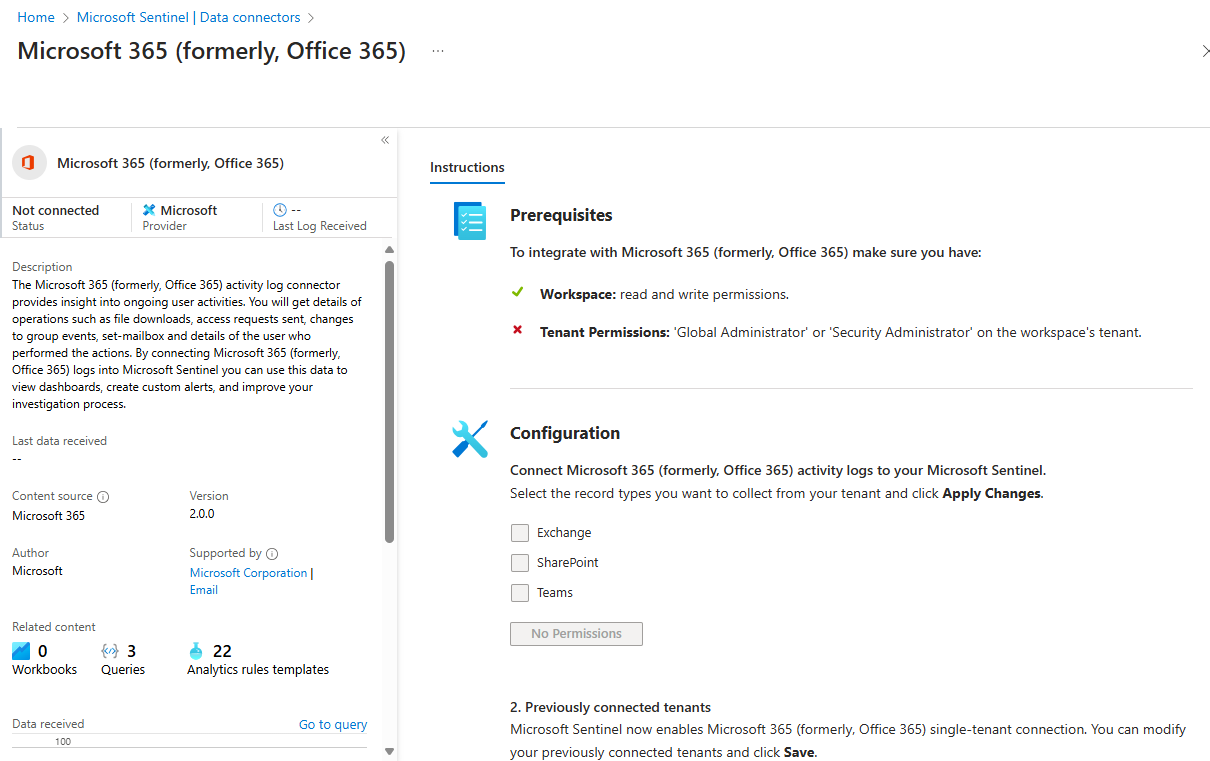Open Microsoft Sentinel Data connectors breadcrumb

[x=189, y=18]
